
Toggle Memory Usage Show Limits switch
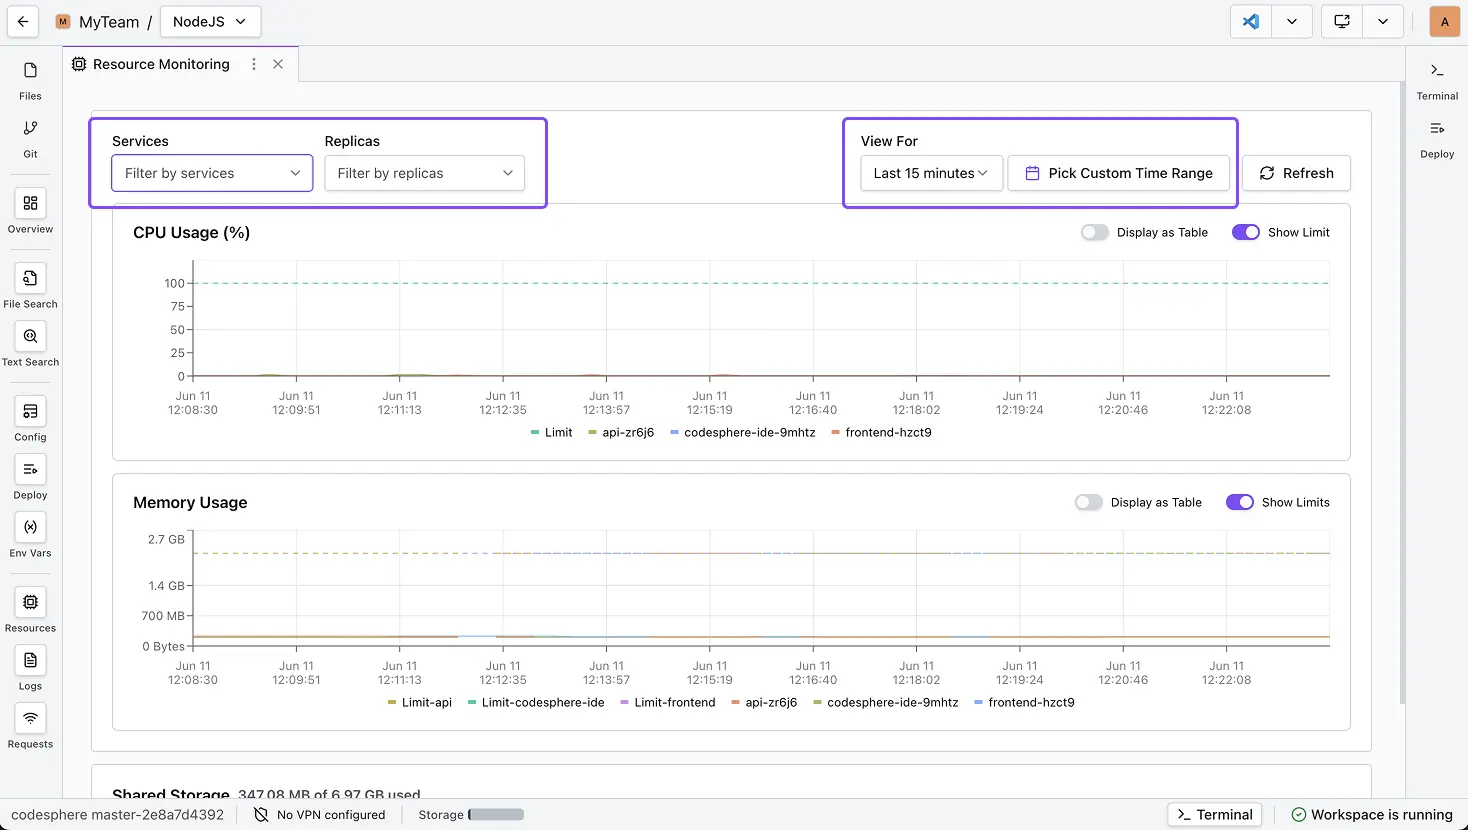coord(1240,502)
